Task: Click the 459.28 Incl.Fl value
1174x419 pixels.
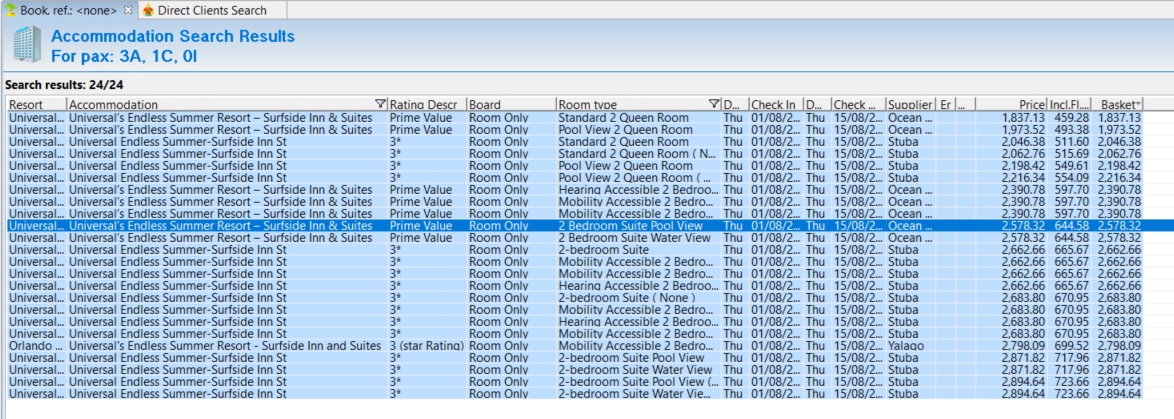Action: pyautogui.click(x=1071, y=118)
